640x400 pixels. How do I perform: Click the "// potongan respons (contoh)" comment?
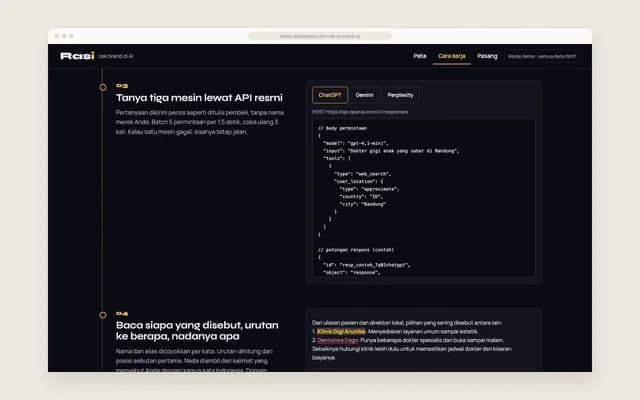pos(356,250)
